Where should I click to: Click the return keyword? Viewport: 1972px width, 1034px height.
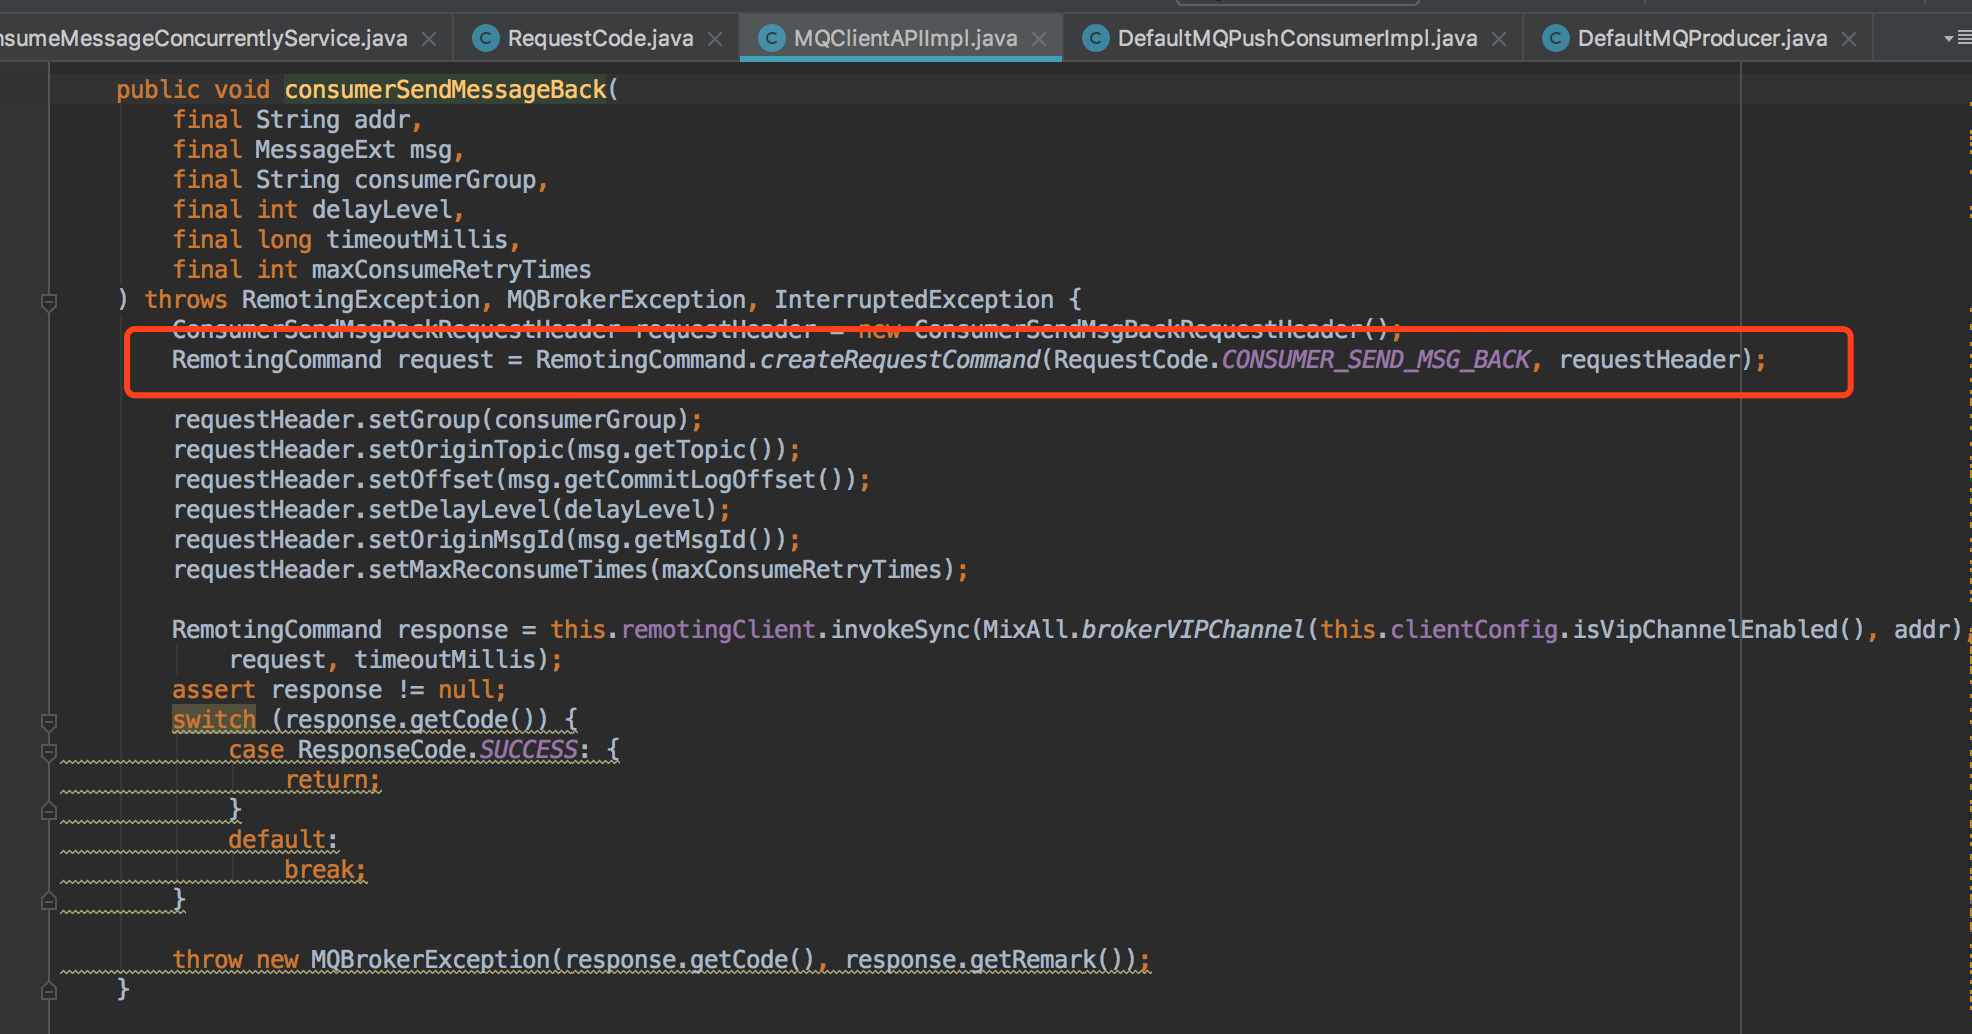pyautogui.click(x=327, y=780)
